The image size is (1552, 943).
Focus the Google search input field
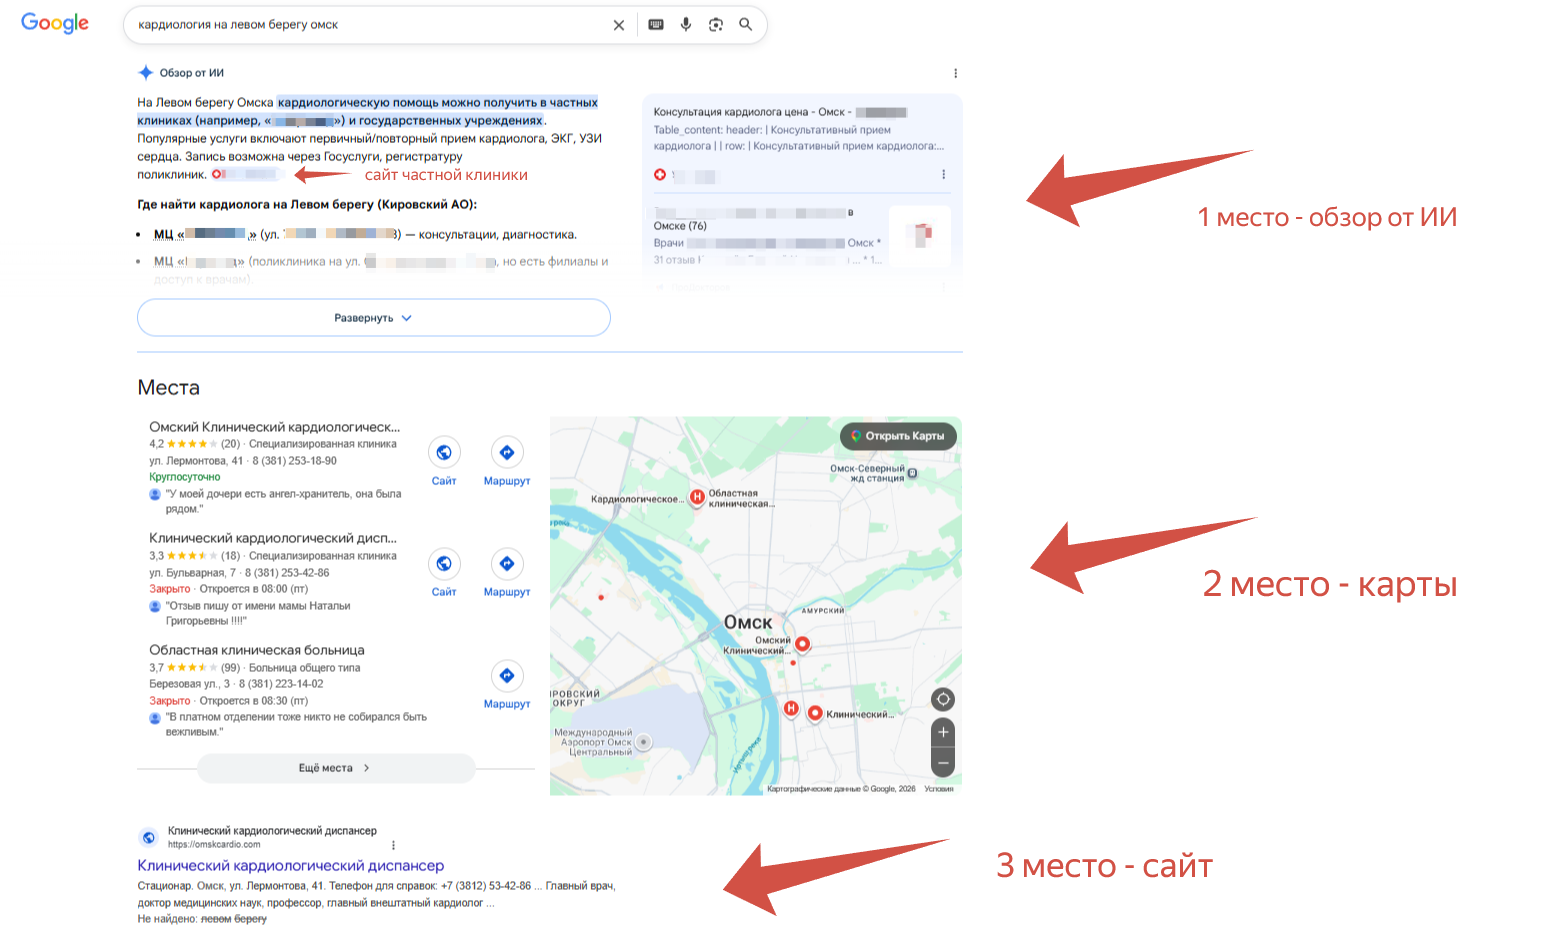[370, 25]
